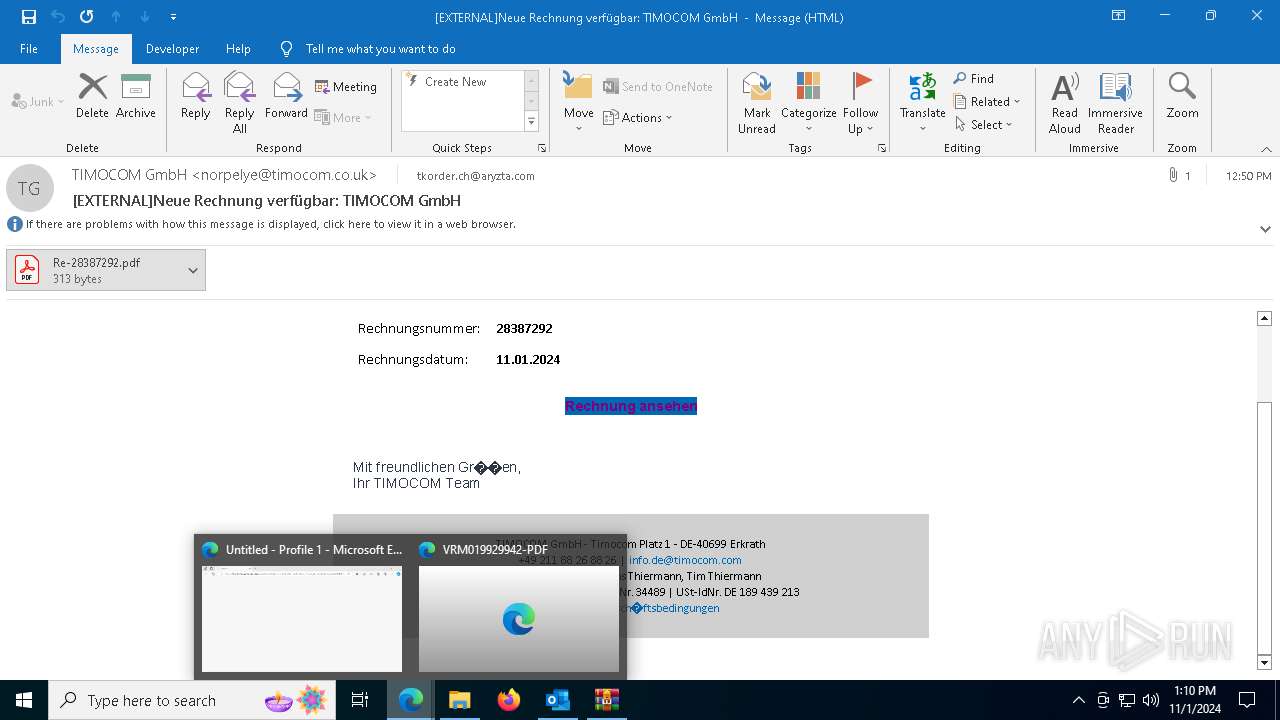Screen dimensions: 1280x720
Task: Reply to the sender
Action: click(x=196, y=96)
